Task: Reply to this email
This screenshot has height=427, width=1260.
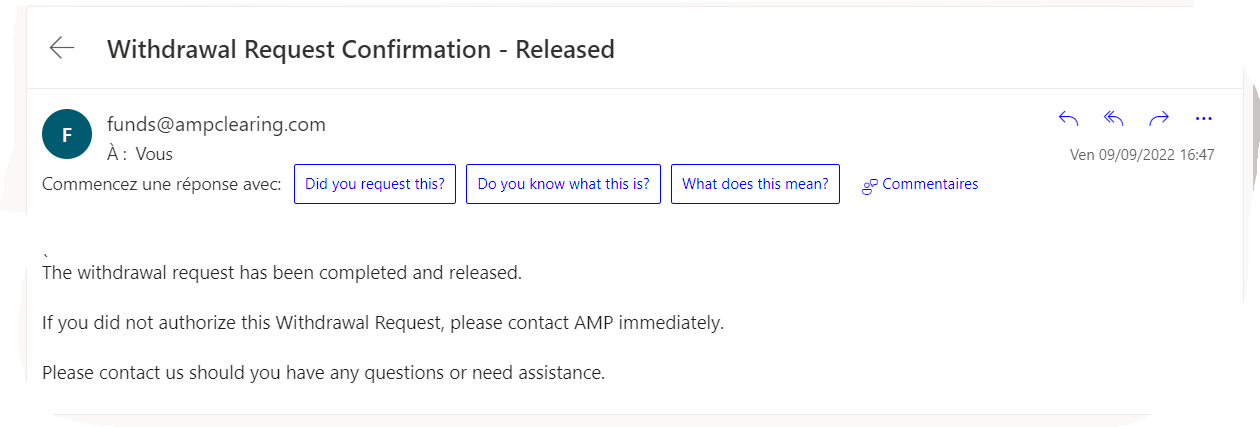Action: (1068, 119)
